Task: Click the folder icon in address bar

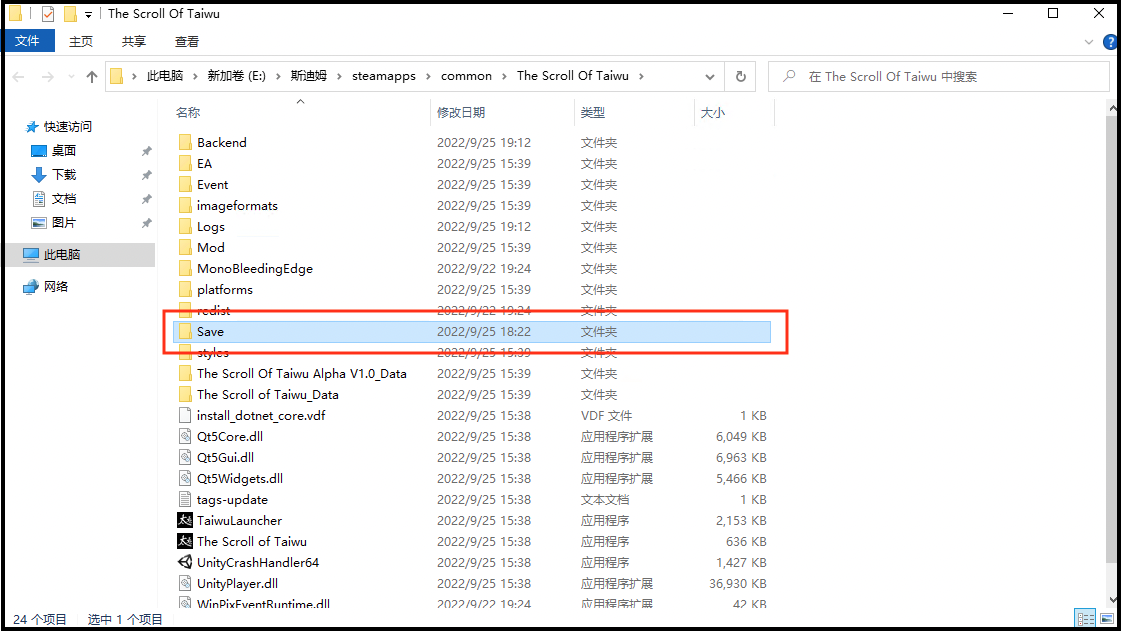Action: tap(117, 76)
